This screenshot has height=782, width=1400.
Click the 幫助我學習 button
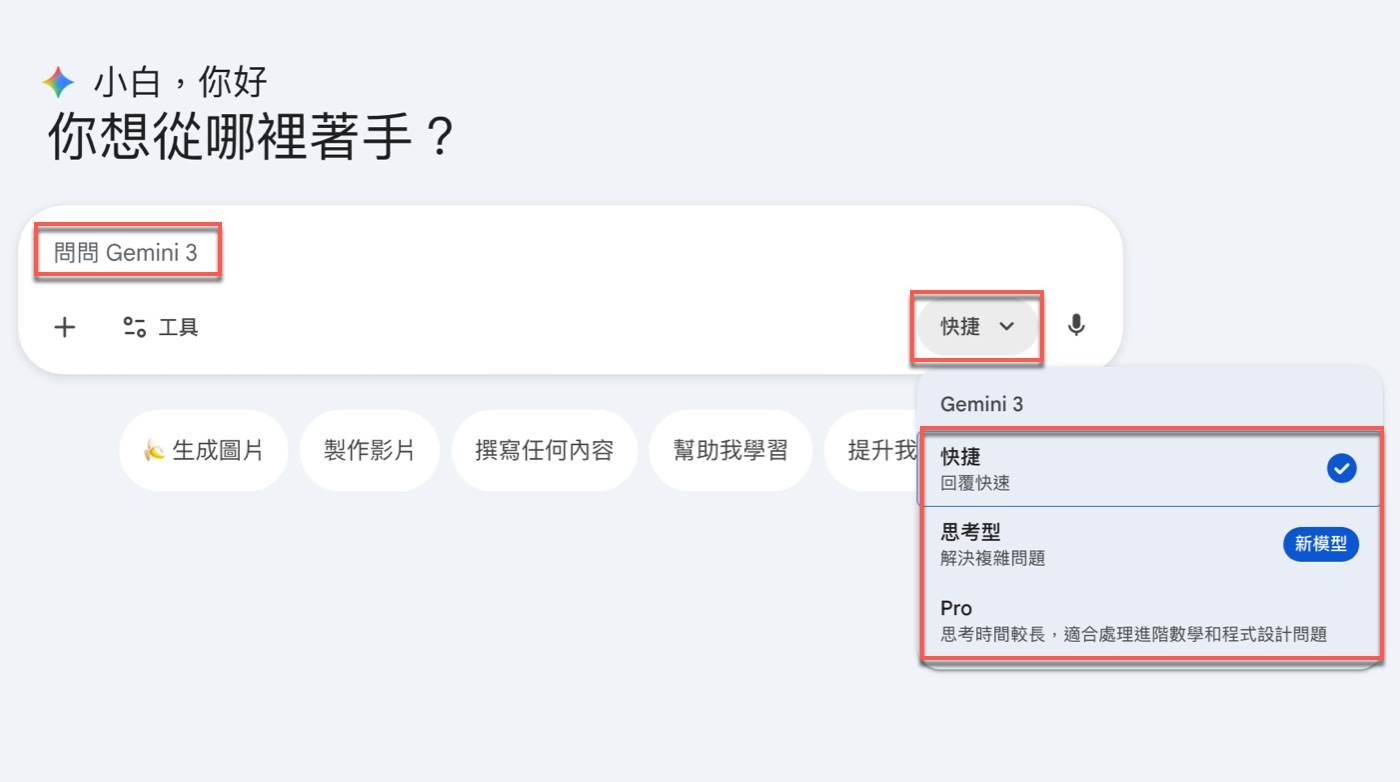[x=731, y=450]
